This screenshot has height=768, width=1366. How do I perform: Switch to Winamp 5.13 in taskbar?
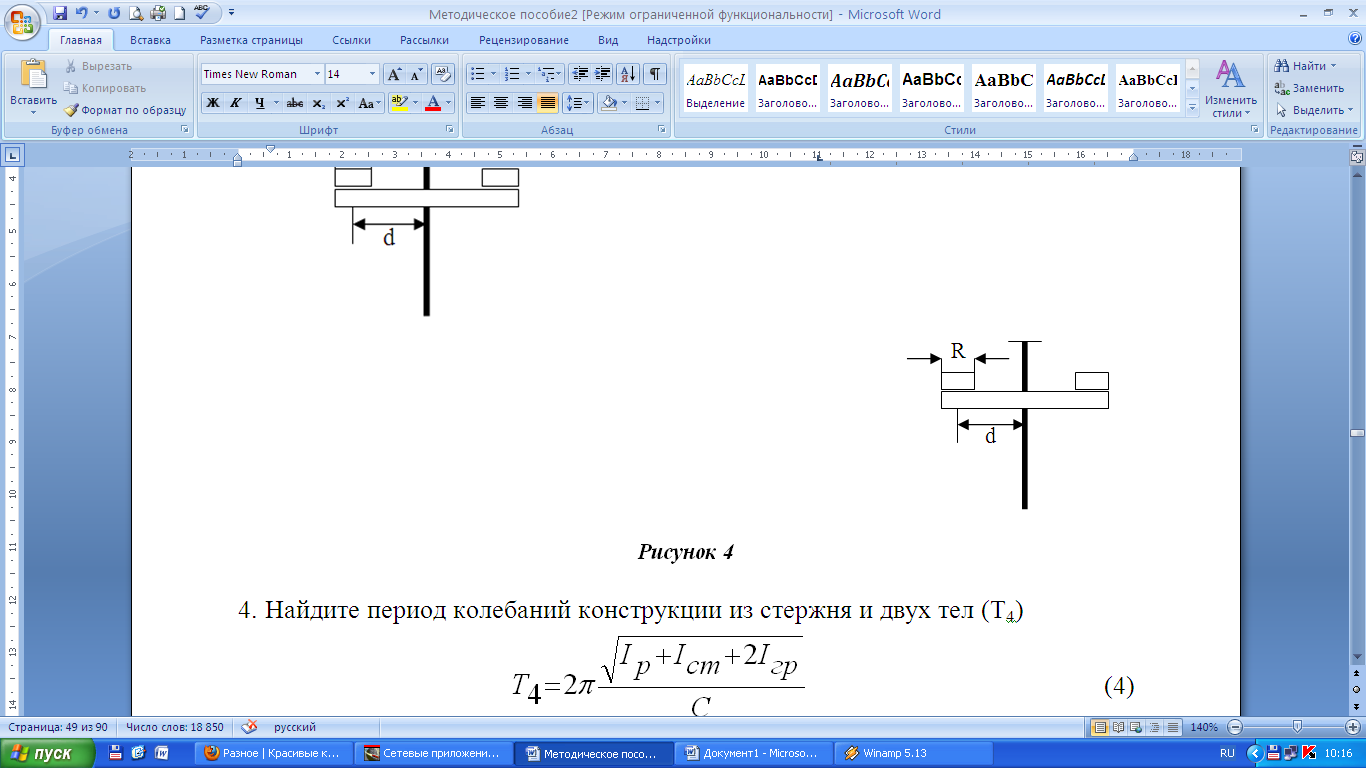(916, 753)
